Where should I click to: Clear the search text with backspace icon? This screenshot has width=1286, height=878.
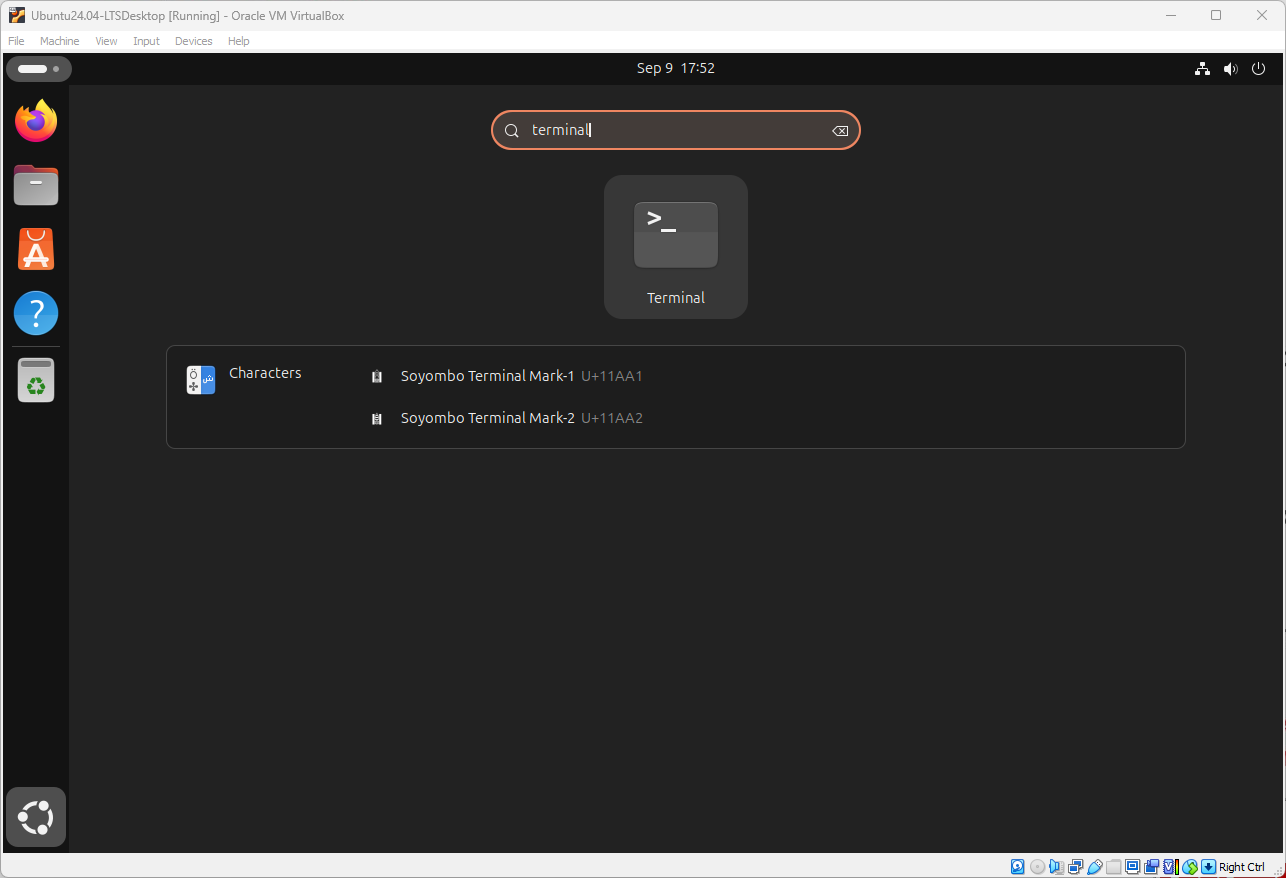tap(840, 131)
